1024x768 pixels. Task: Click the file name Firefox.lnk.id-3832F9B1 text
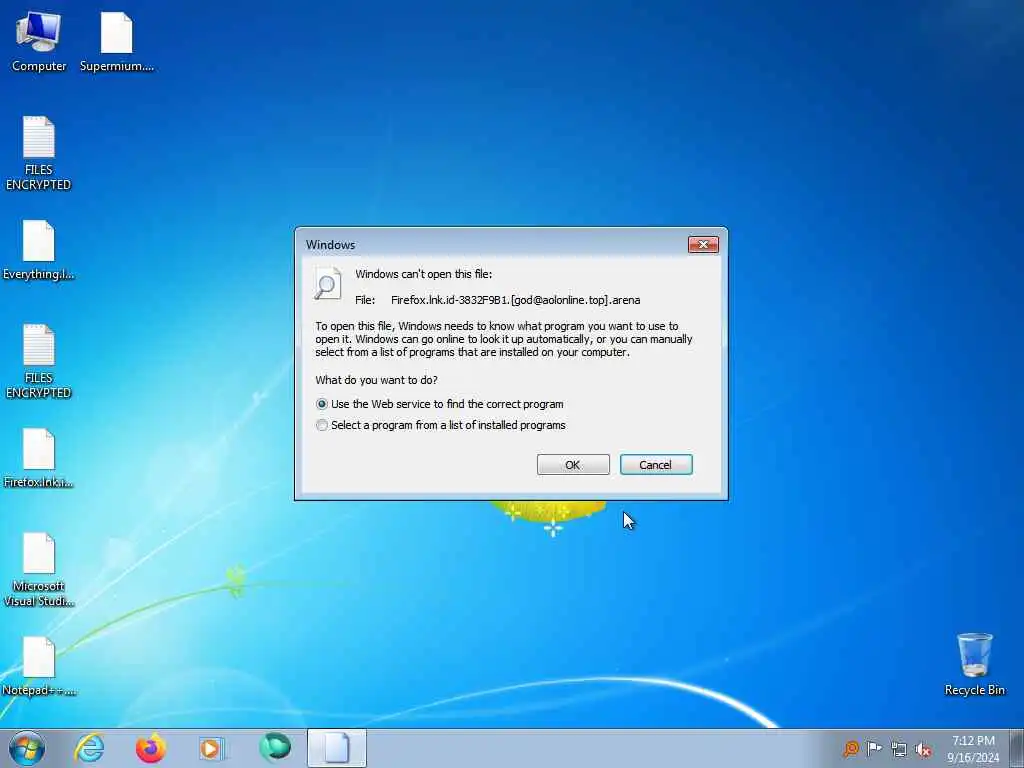pos(515,300)
